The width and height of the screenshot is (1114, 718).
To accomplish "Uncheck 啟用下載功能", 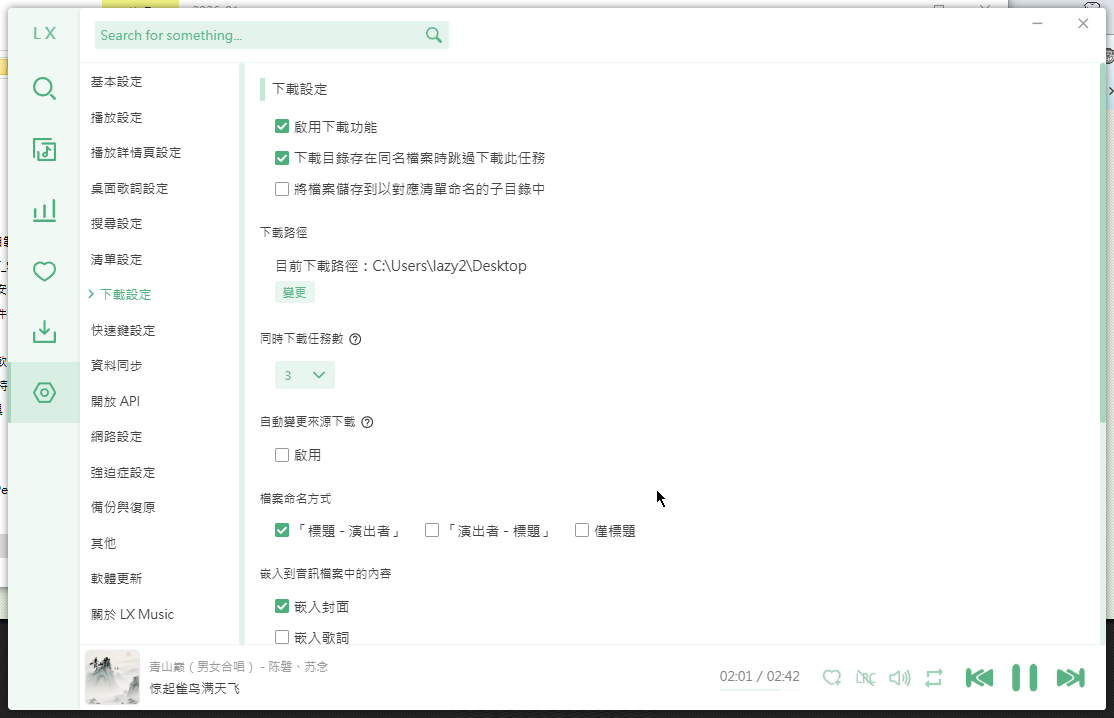I will (x=282, y=127).
